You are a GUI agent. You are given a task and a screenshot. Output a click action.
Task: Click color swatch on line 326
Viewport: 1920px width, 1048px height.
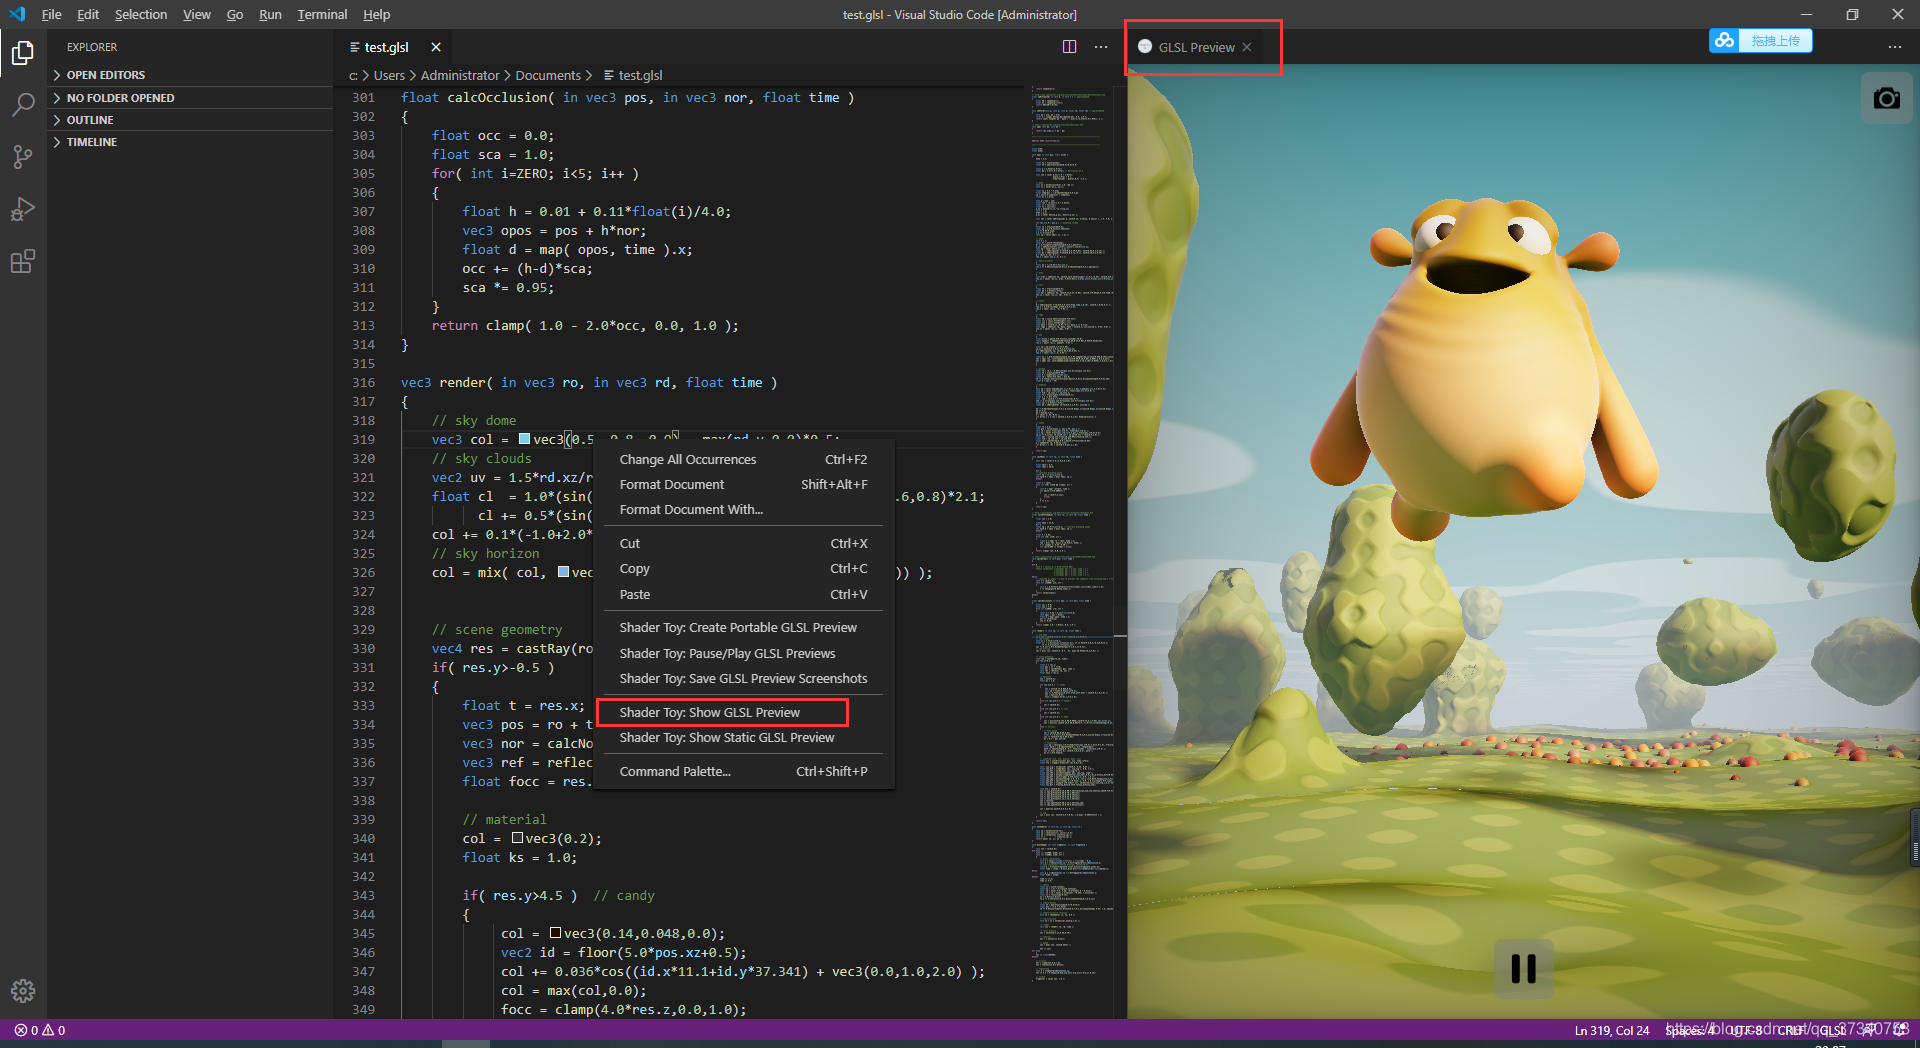coord(563,572)
